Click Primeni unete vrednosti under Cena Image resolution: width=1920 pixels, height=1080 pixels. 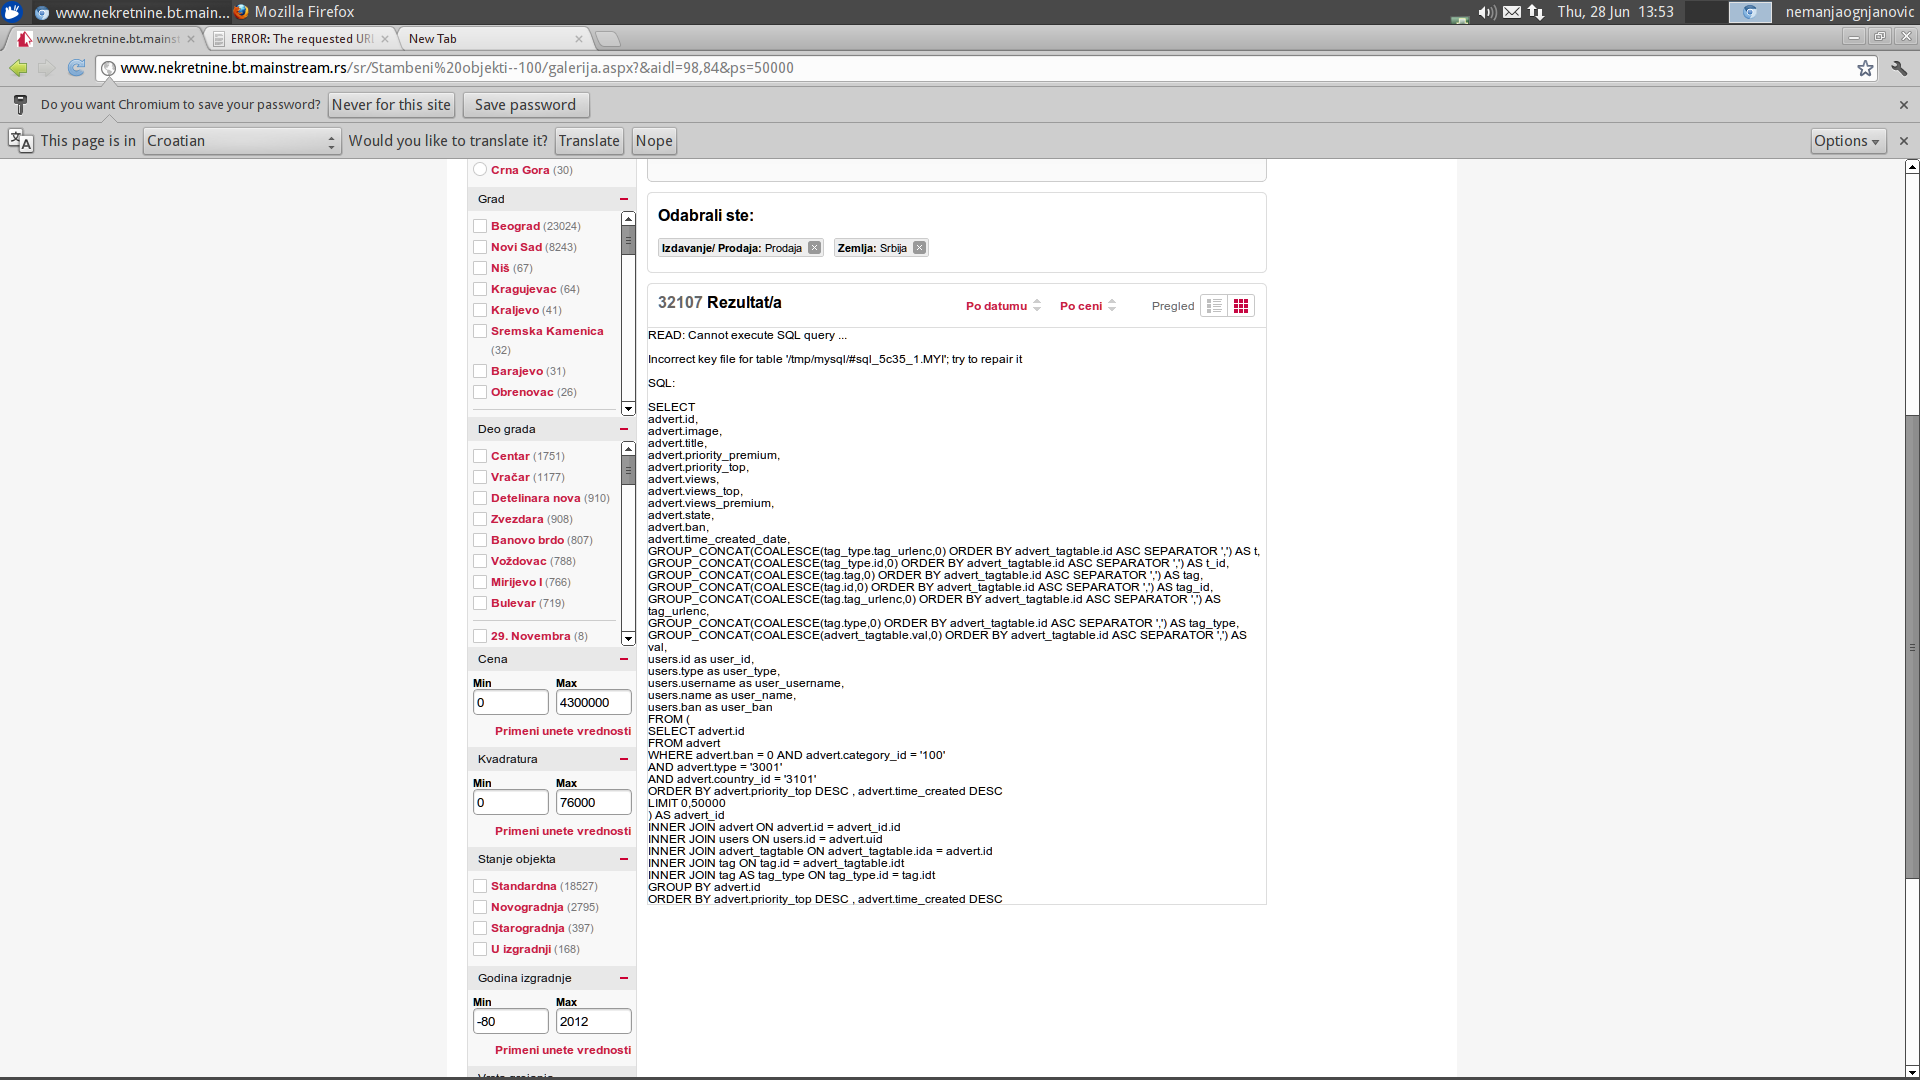[x=562, y=731]
